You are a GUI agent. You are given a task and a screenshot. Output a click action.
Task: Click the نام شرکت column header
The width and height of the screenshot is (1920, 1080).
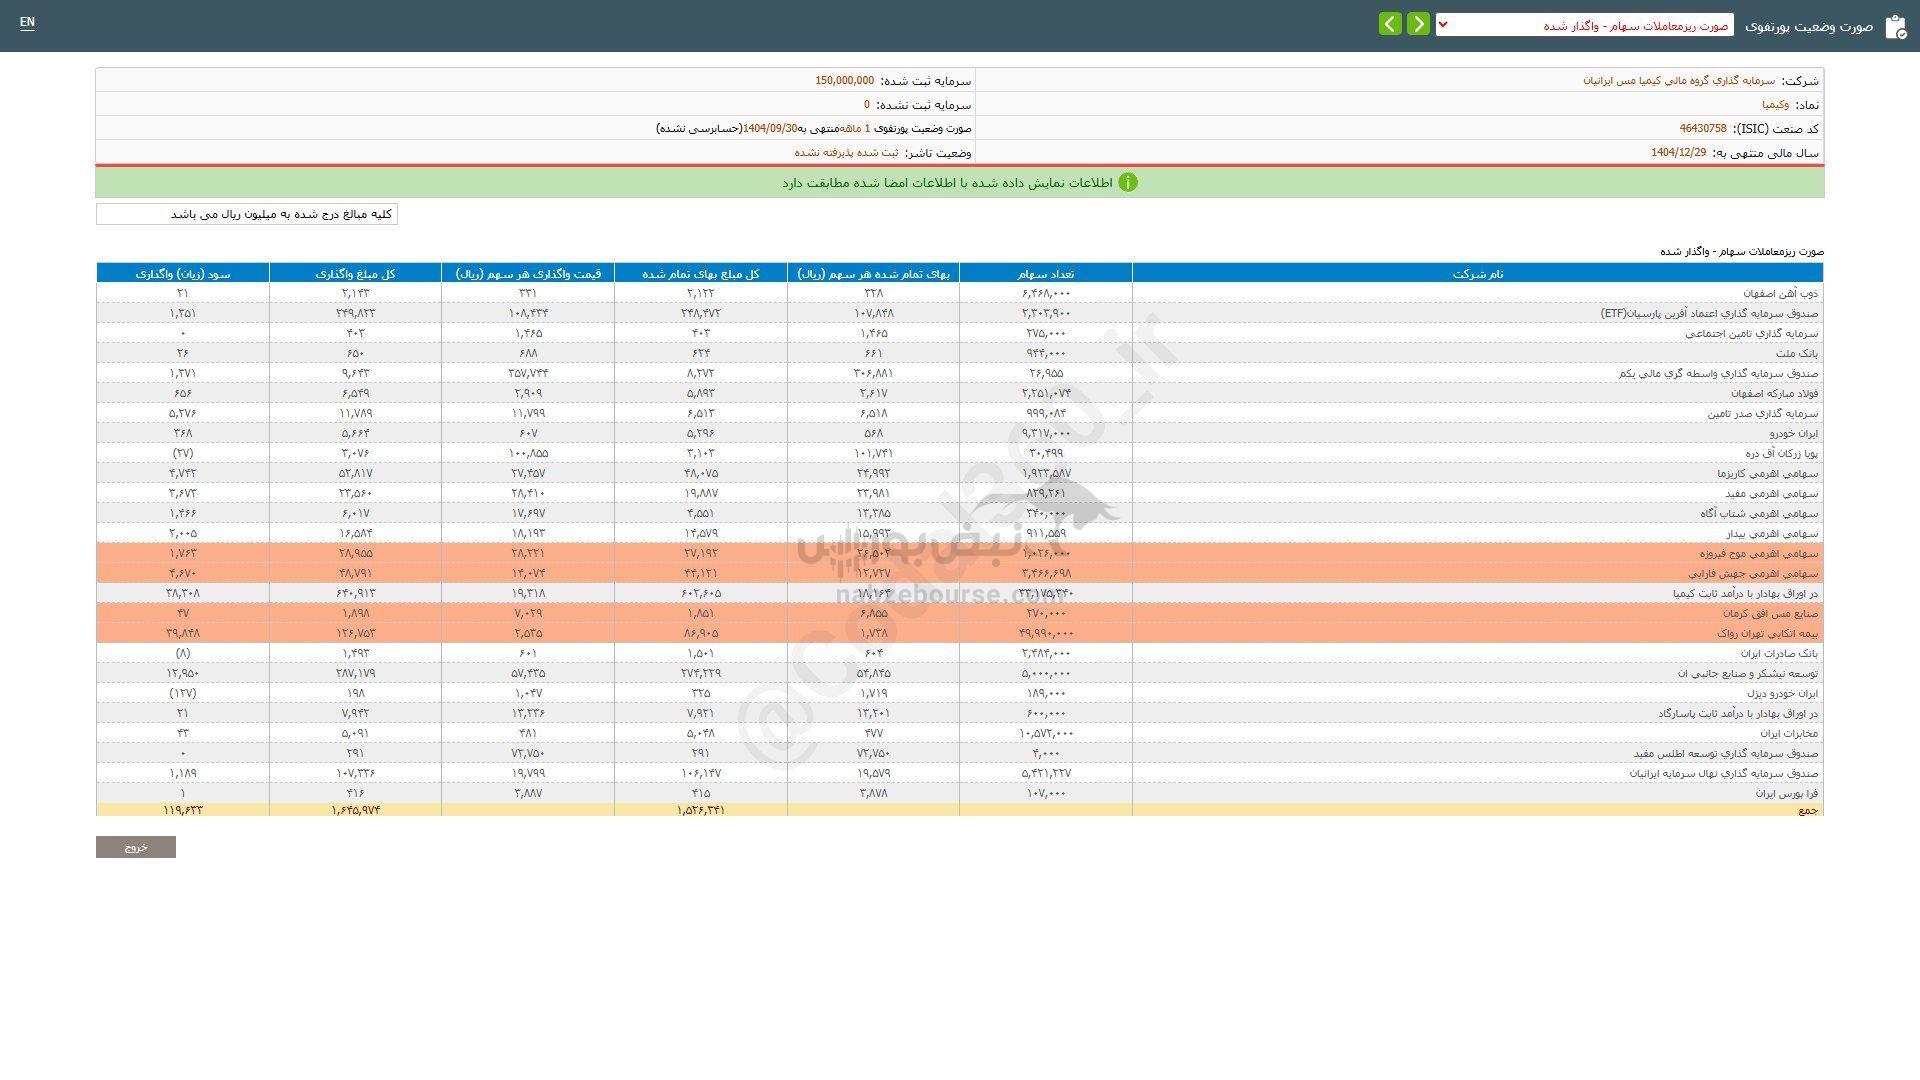click(1477, 274)
